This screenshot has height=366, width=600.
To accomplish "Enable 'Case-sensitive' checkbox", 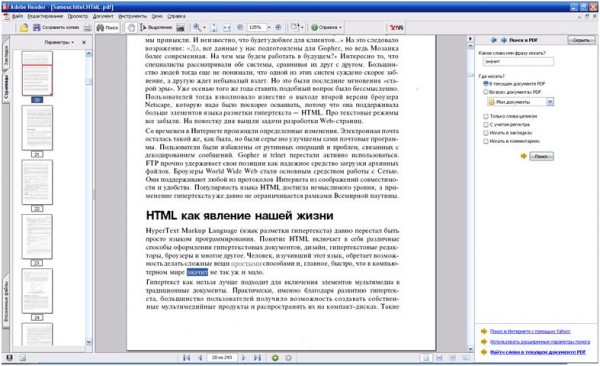I will (486, 124).
